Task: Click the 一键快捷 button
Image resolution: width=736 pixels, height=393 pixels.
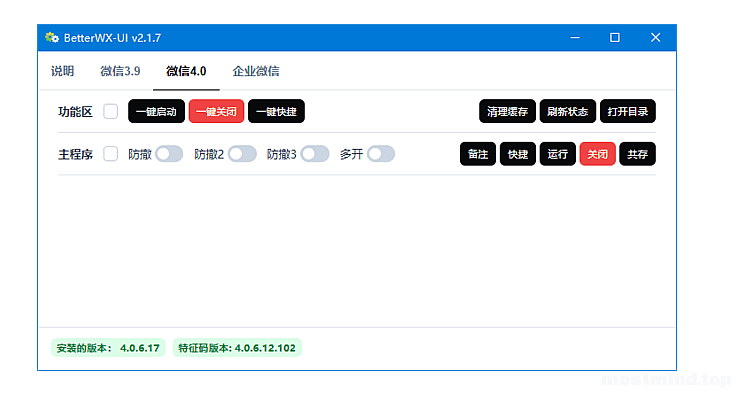Action: (x=276, y=111)
